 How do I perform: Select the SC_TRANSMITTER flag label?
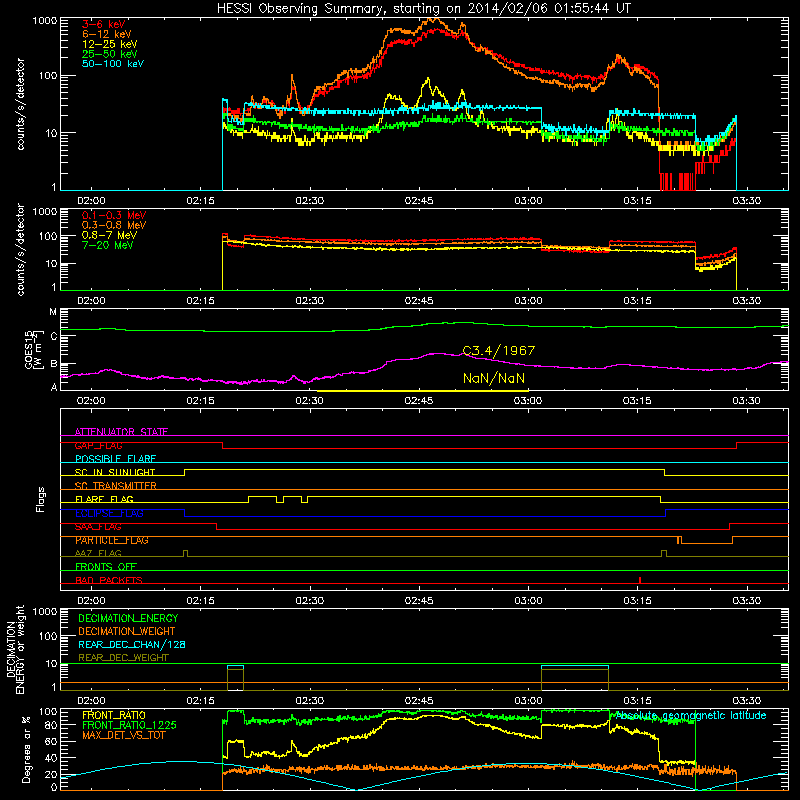pyautogui.click(x=116, y=486)
